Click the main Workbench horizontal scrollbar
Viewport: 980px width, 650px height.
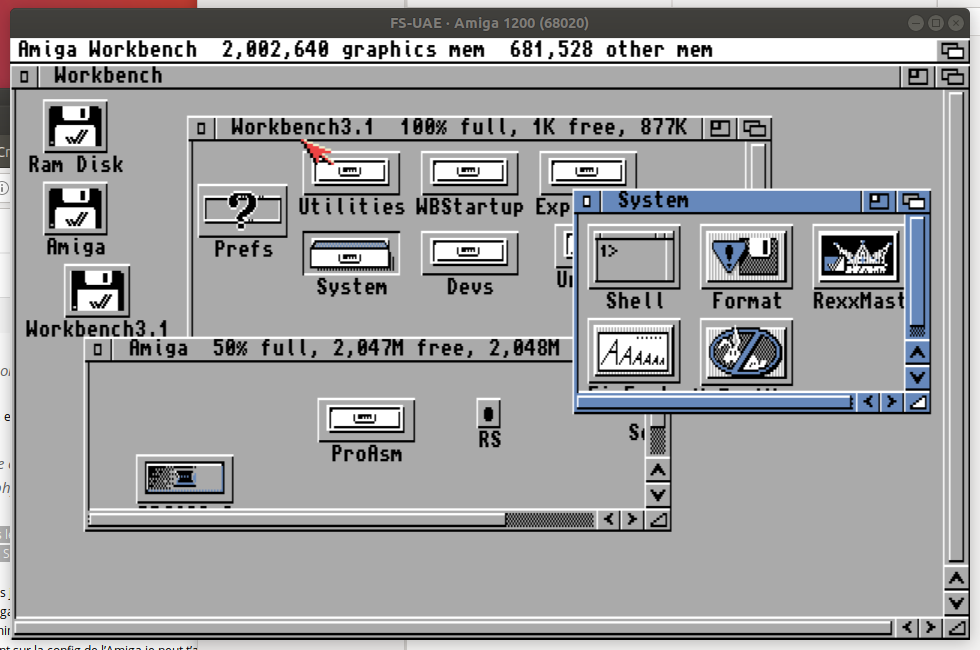pos(453,627)
